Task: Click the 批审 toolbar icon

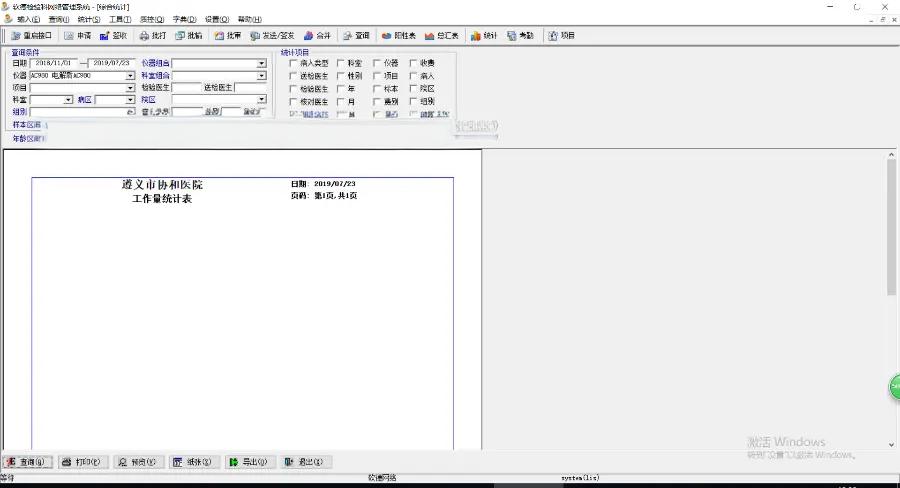Action: point(228,36)
